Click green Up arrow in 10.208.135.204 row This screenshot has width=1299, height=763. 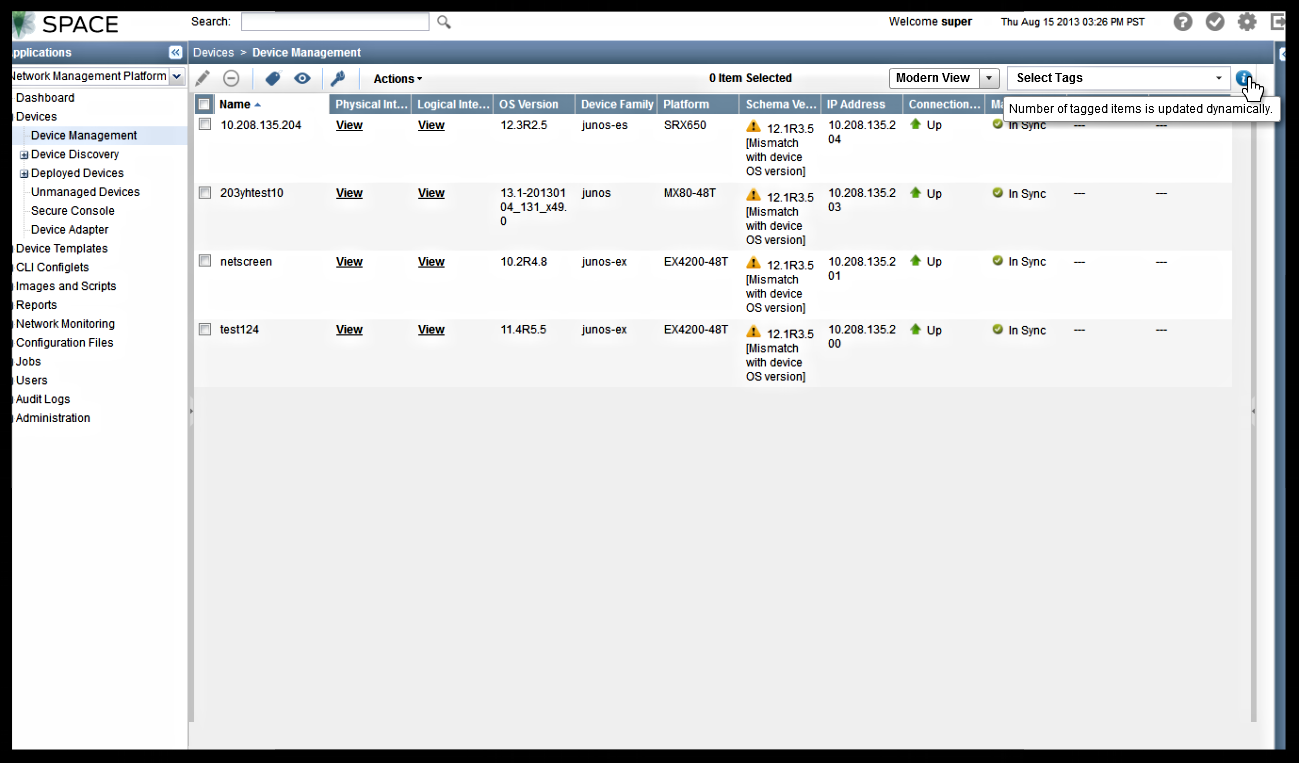[915, 124]
